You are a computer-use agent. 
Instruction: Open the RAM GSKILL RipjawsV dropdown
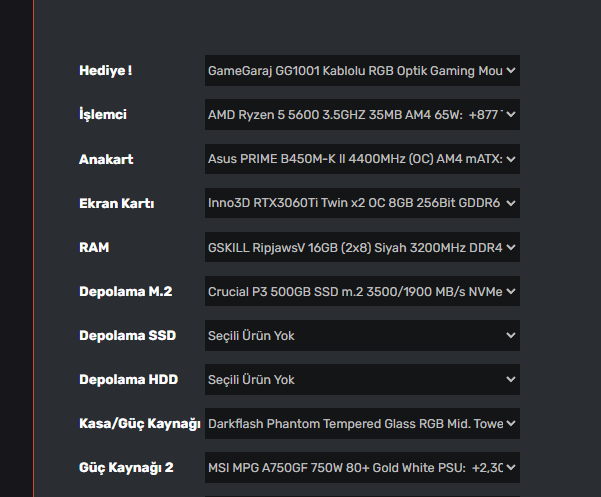click(362, 247)
